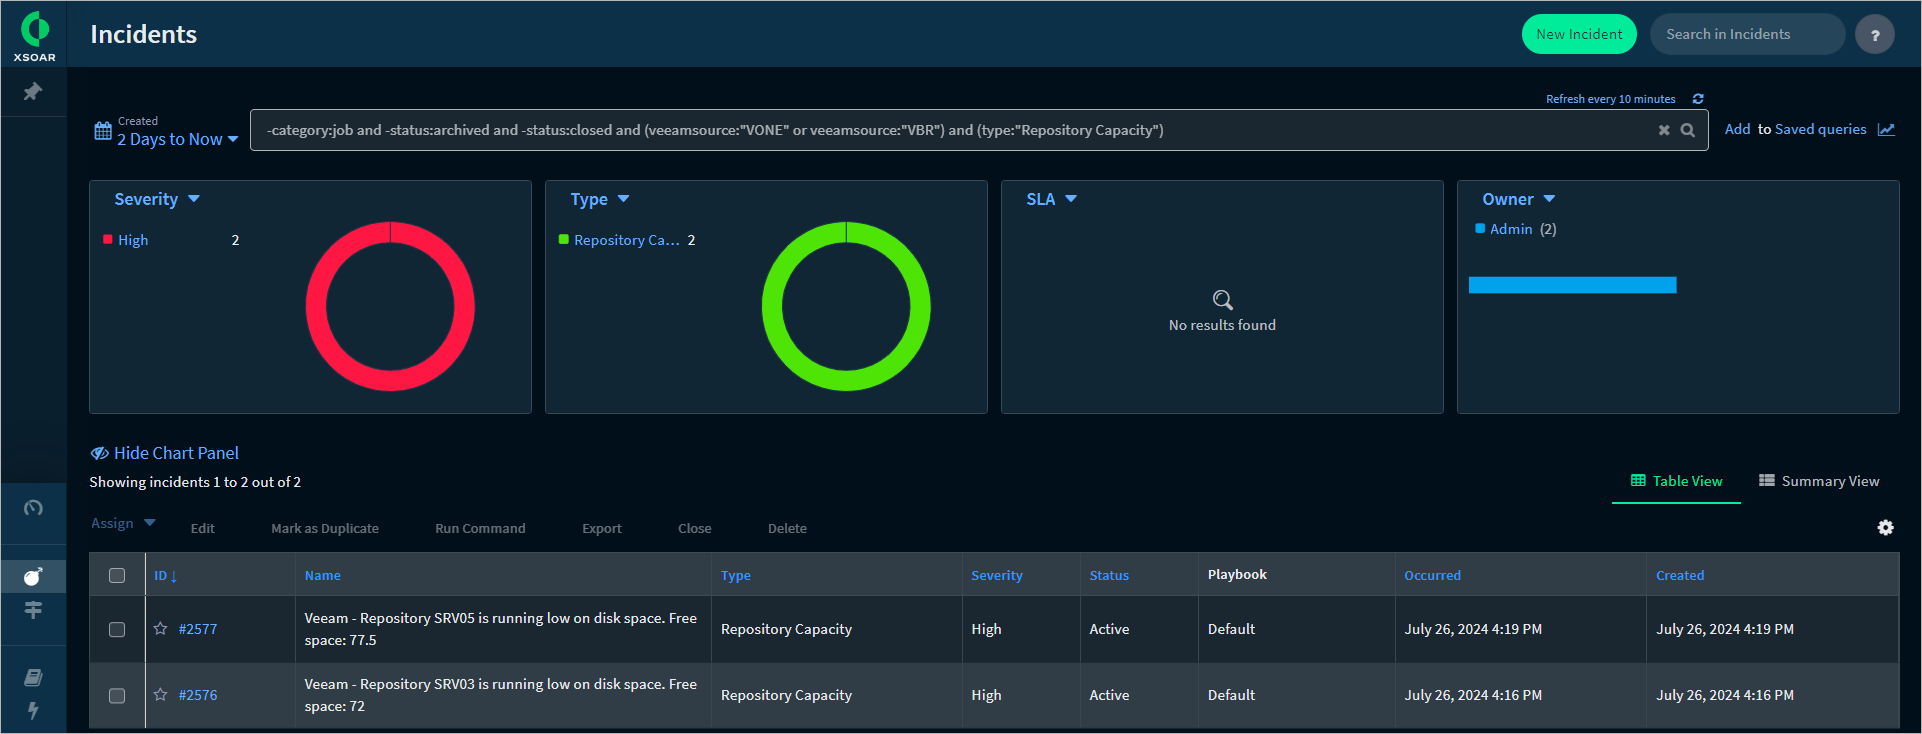Viewport: 1922px width, 734px height.
Task: Click the red High severity donut chart
Action: pyautogui.click(x=390, y=234)
